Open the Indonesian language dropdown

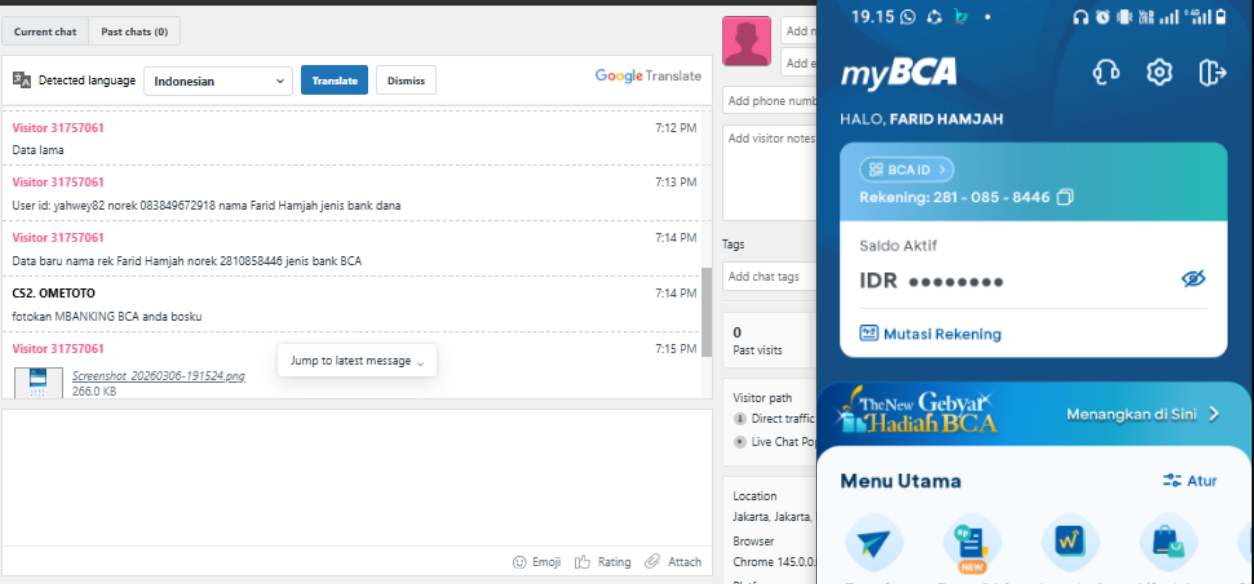pyautogui.click(x=218, y=81)
